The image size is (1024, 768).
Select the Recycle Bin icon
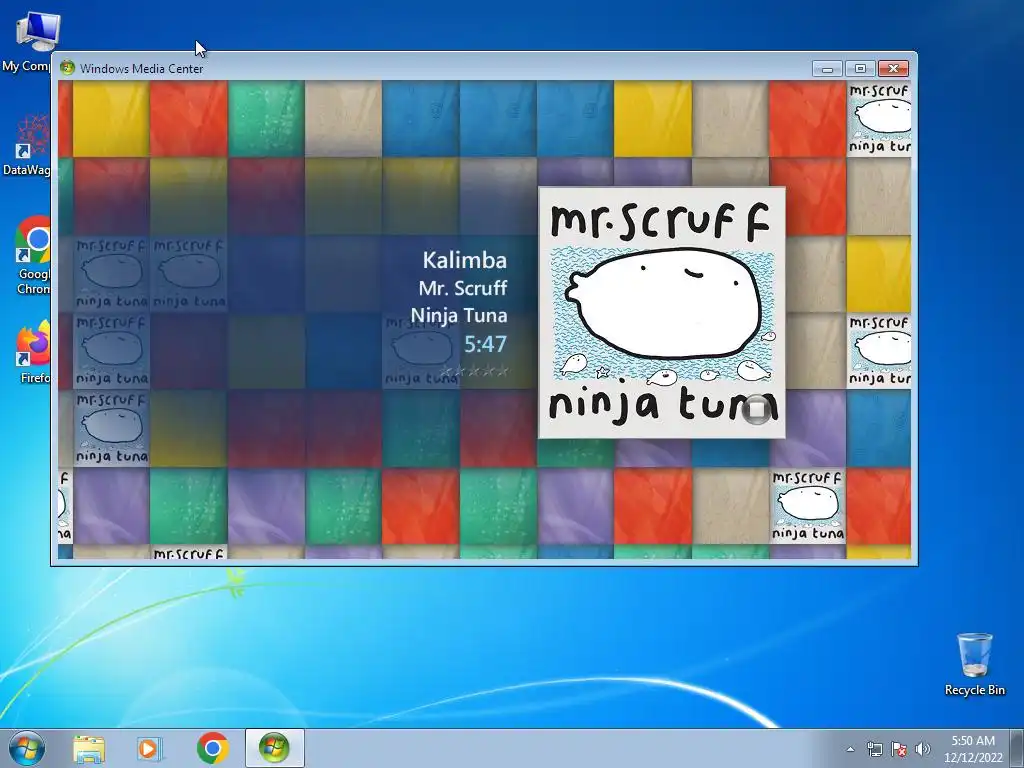[974, 664]
